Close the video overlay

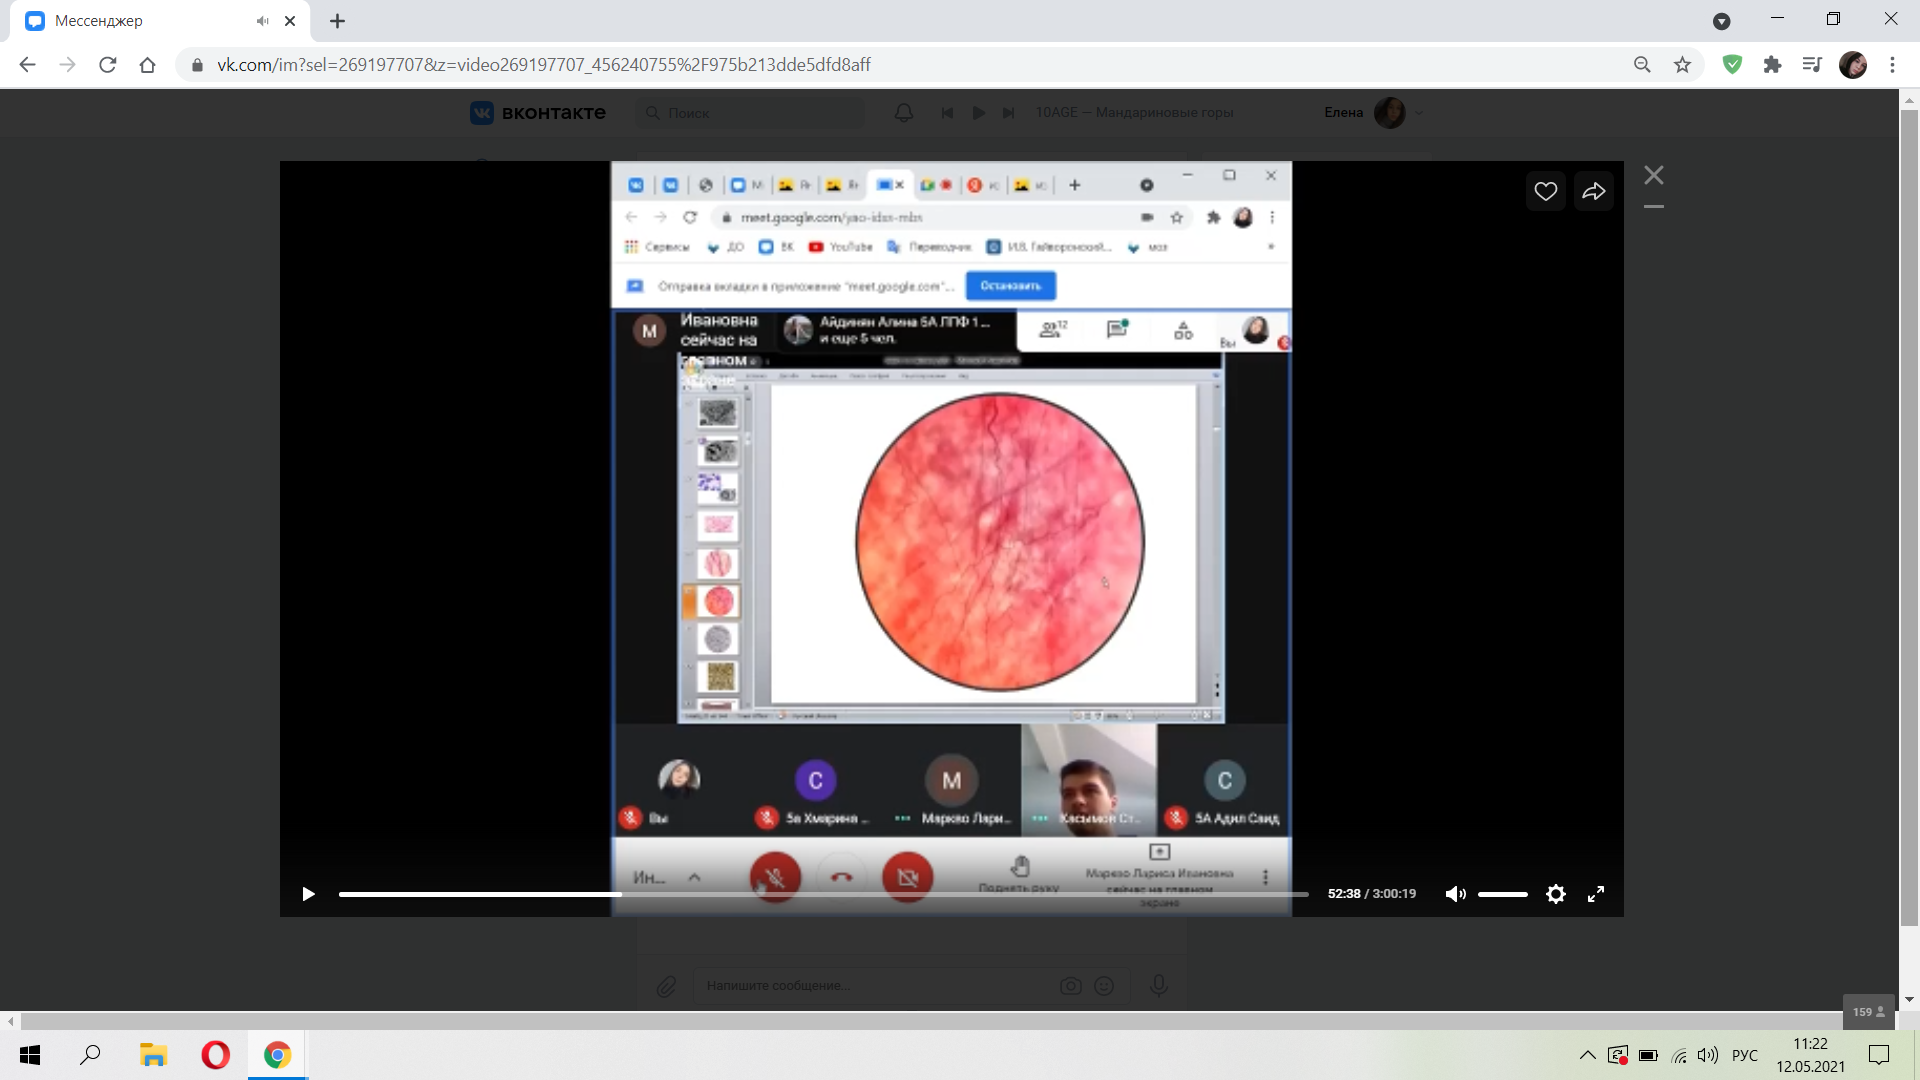point(1654,175)
